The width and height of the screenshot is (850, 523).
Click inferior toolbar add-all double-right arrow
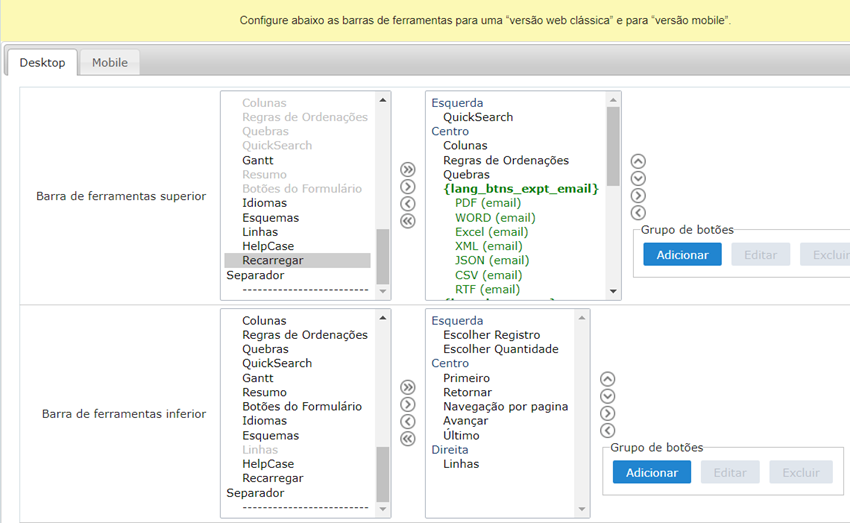tap(408, 388)
